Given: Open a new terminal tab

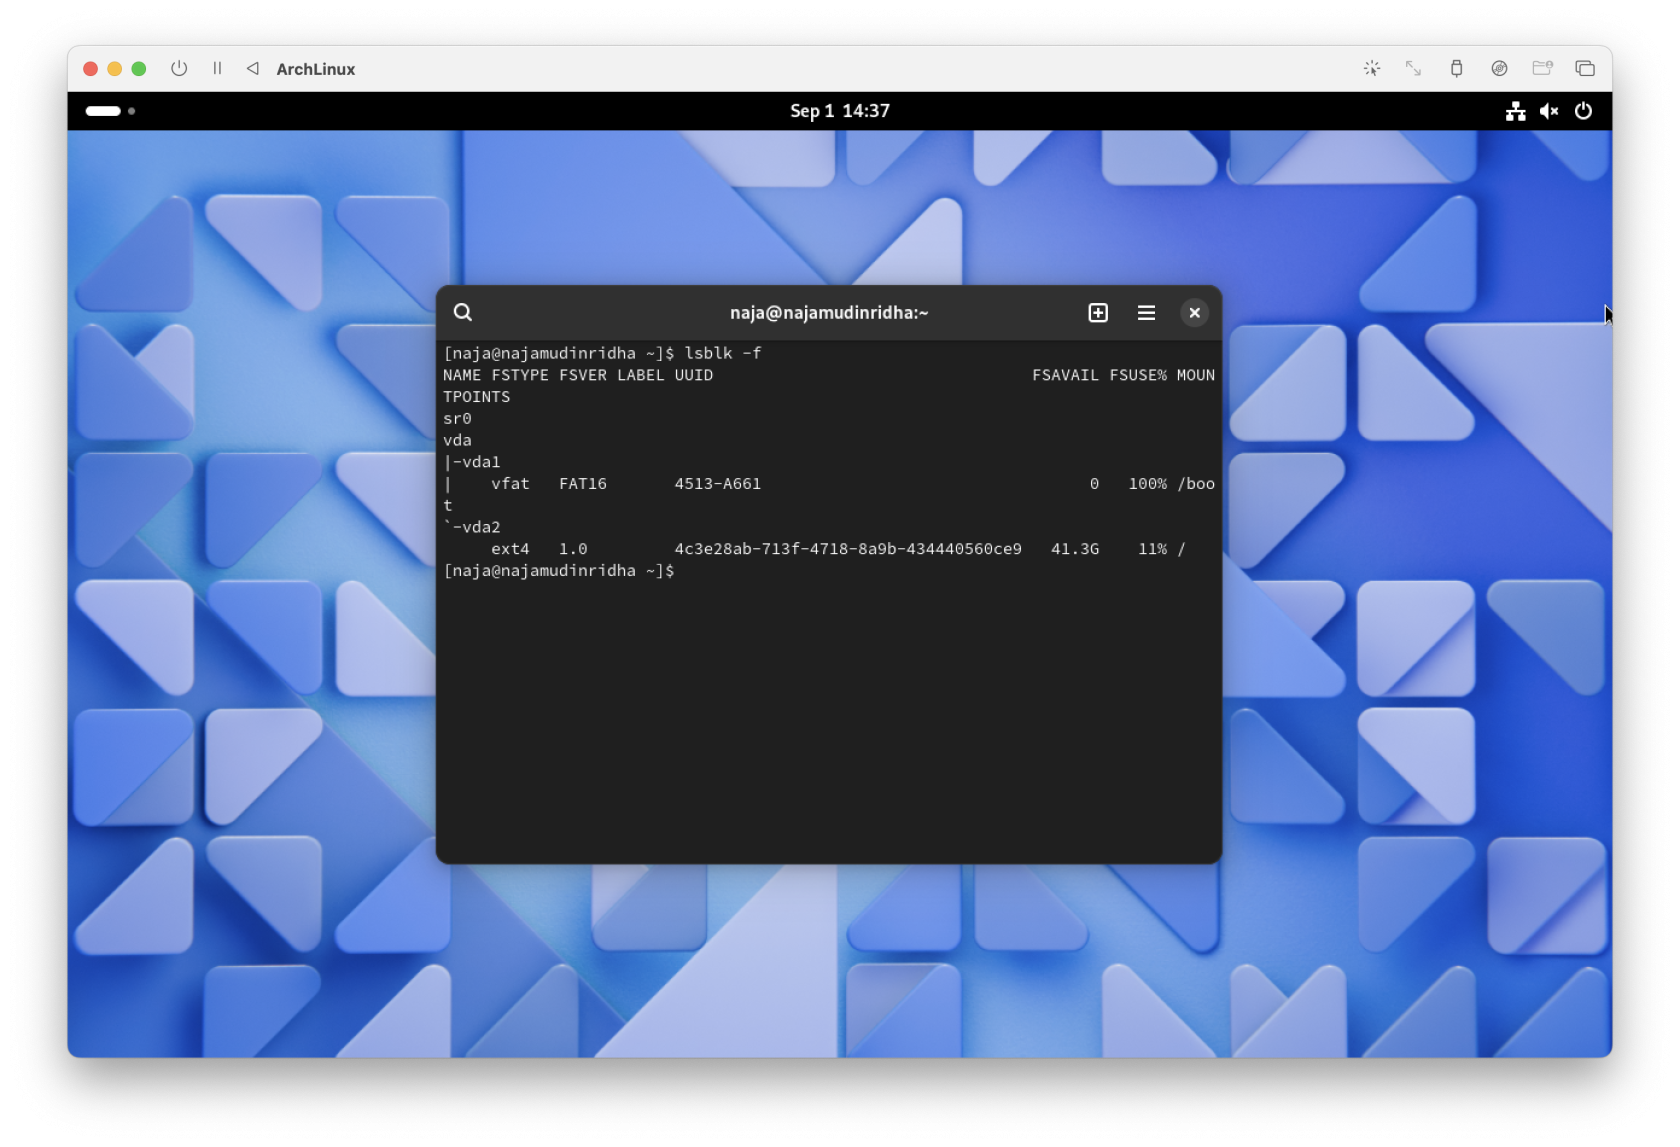Looking at the screenshot, I should click(1098, 313).
